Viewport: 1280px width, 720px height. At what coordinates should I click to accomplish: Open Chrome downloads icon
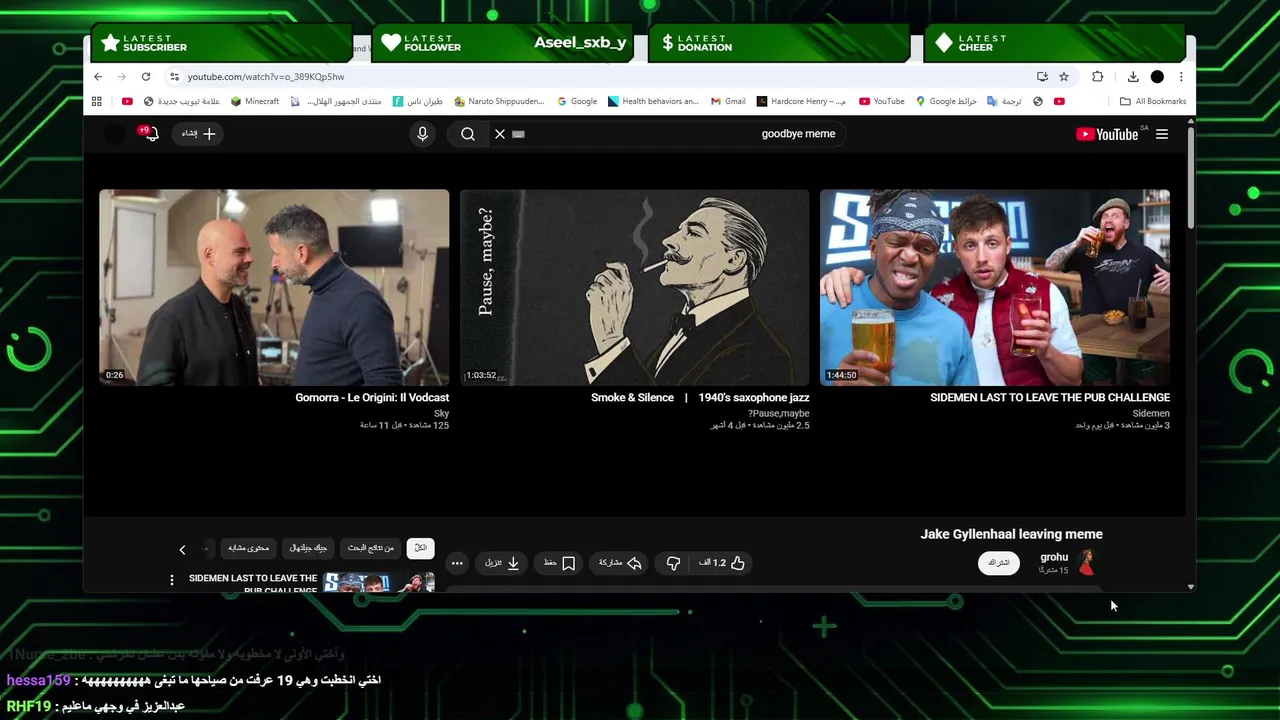point(1133,77)
